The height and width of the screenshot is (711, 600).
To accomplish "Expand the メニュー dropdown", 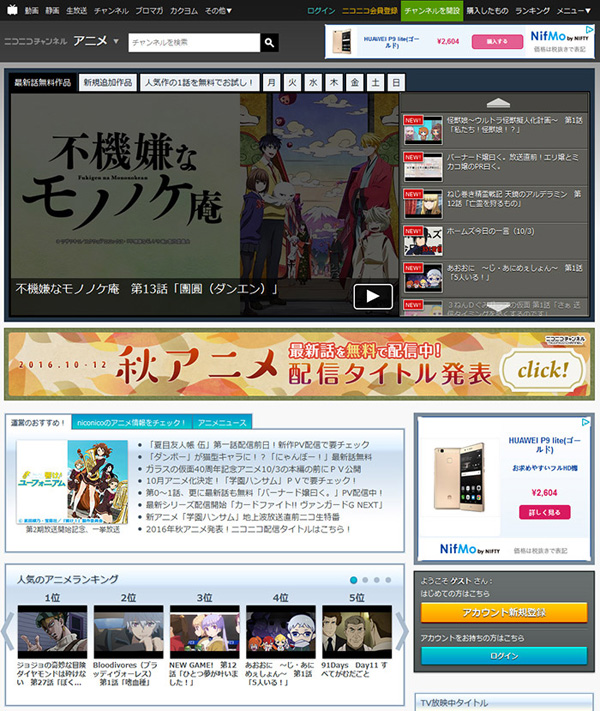I will [x=574, y=10].
